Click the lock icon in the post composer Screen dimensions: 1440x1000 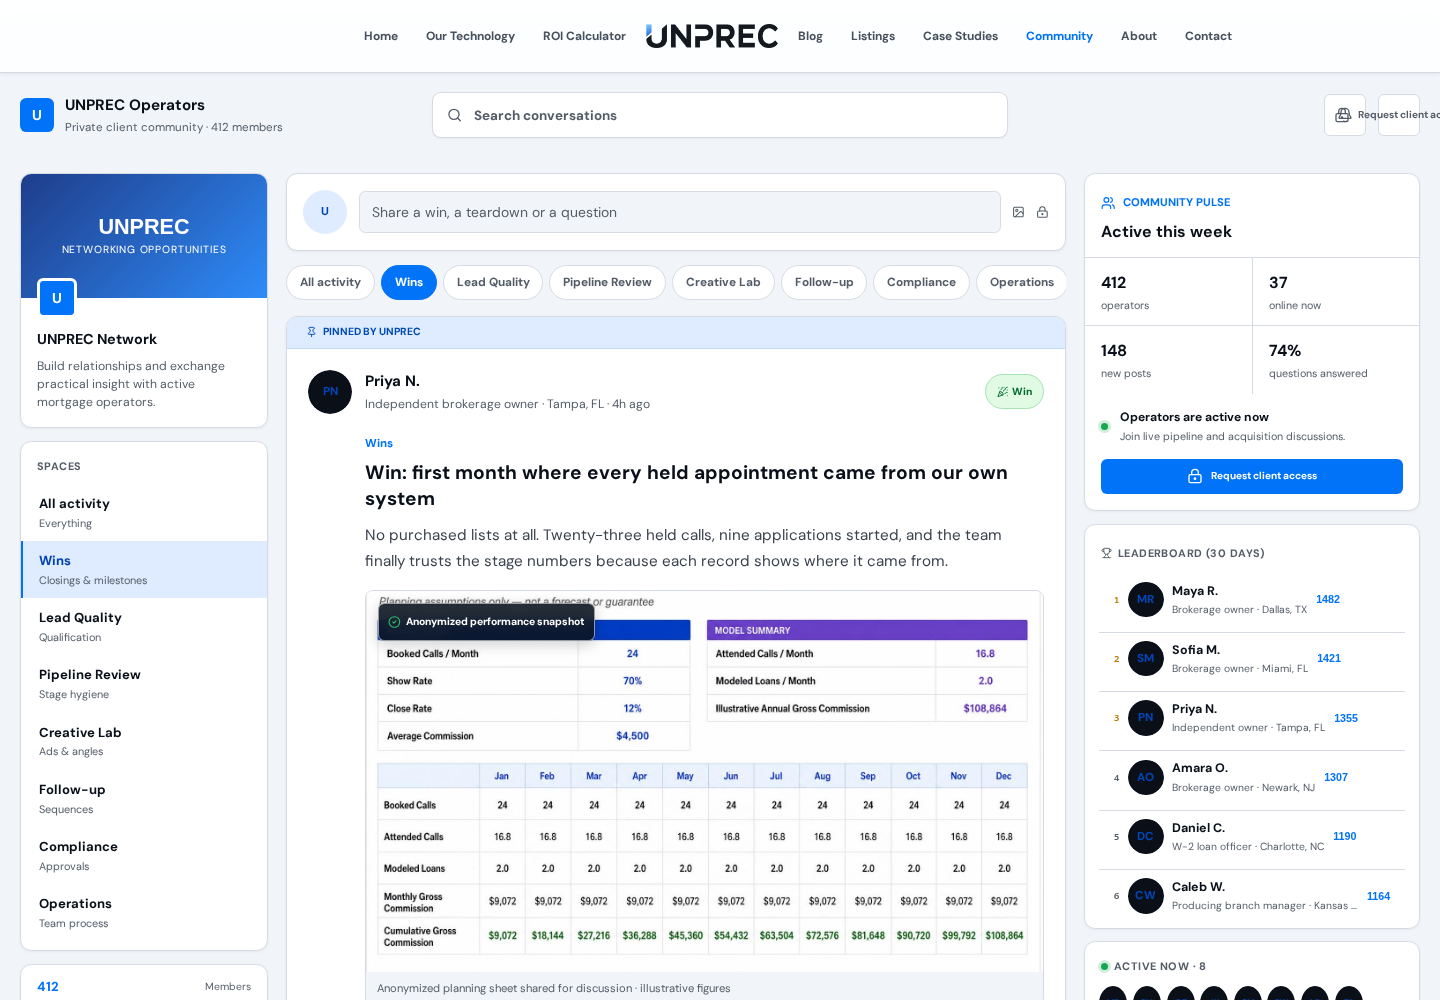tap(1042, 212)
